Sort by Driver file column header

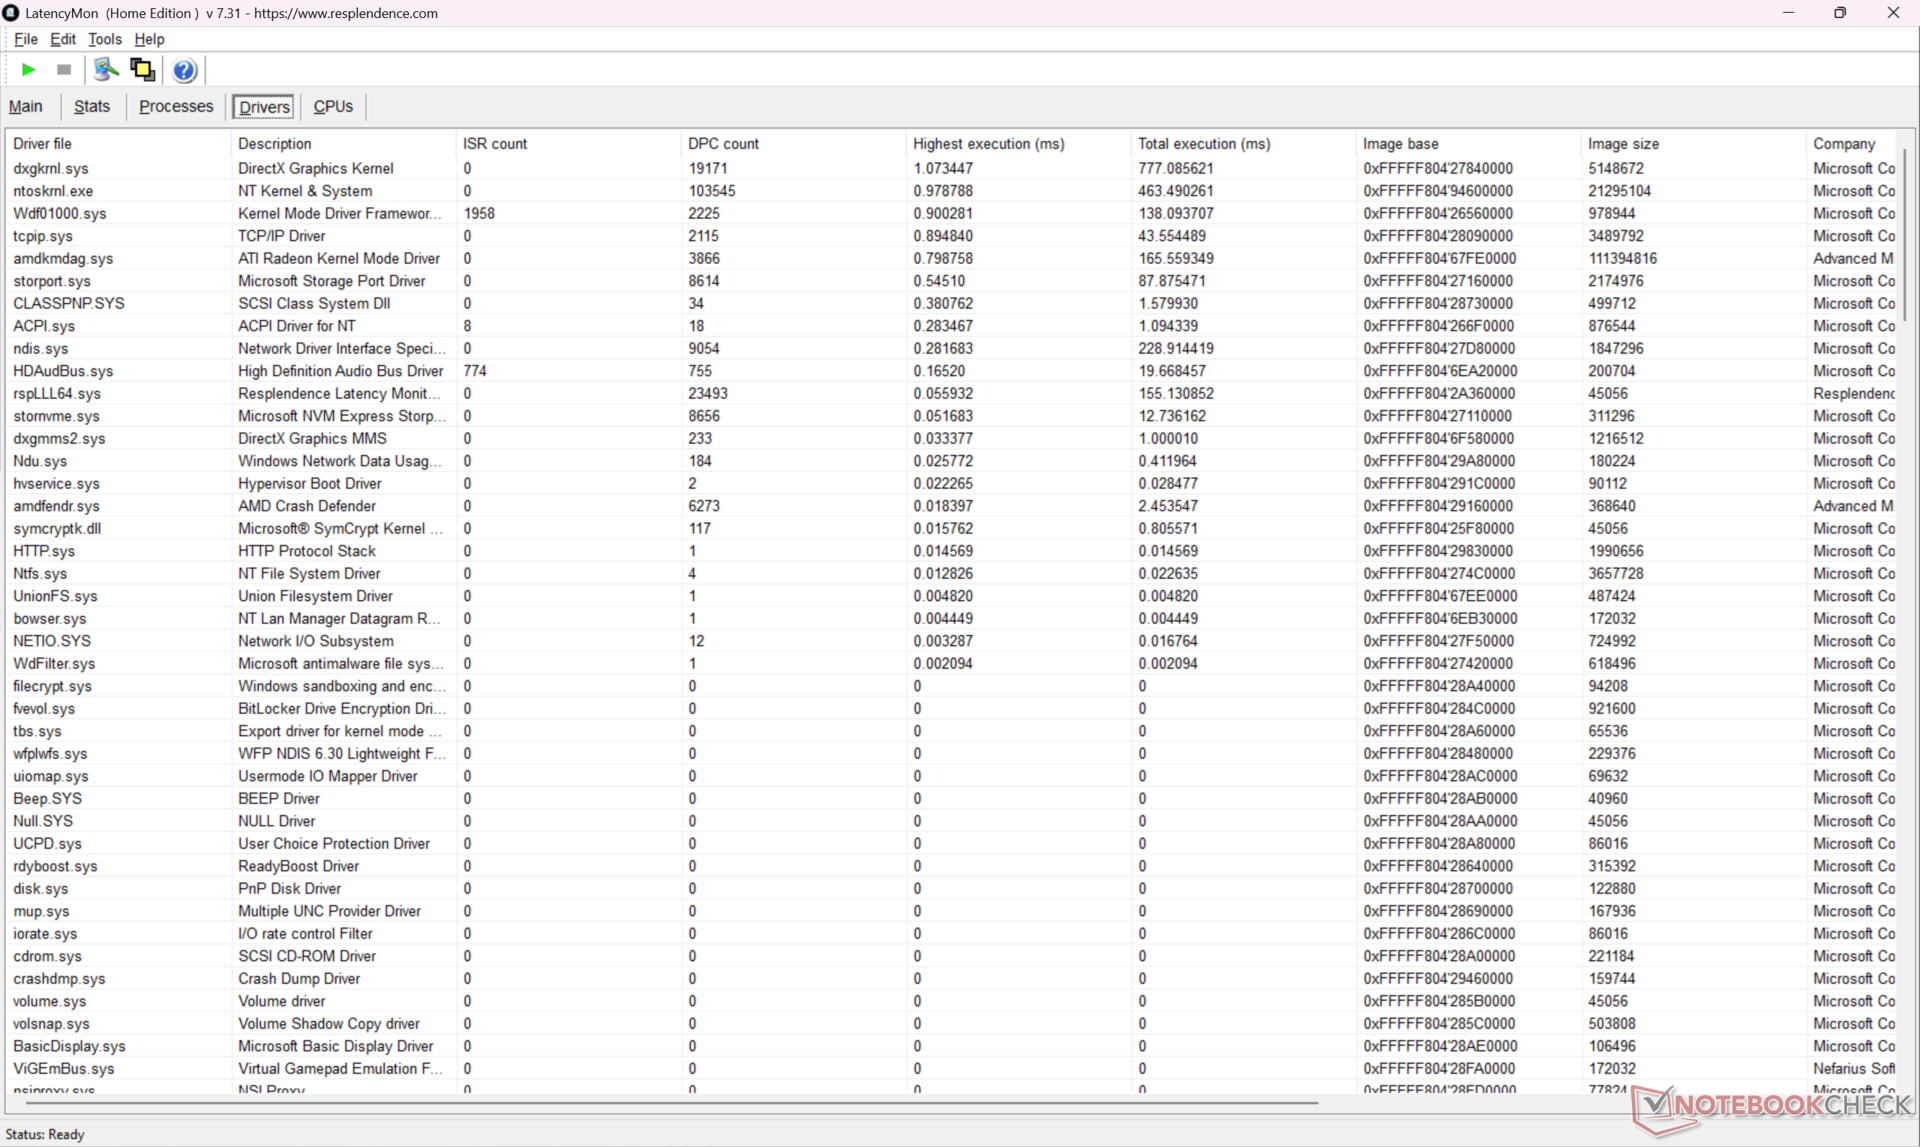point(42,144)
